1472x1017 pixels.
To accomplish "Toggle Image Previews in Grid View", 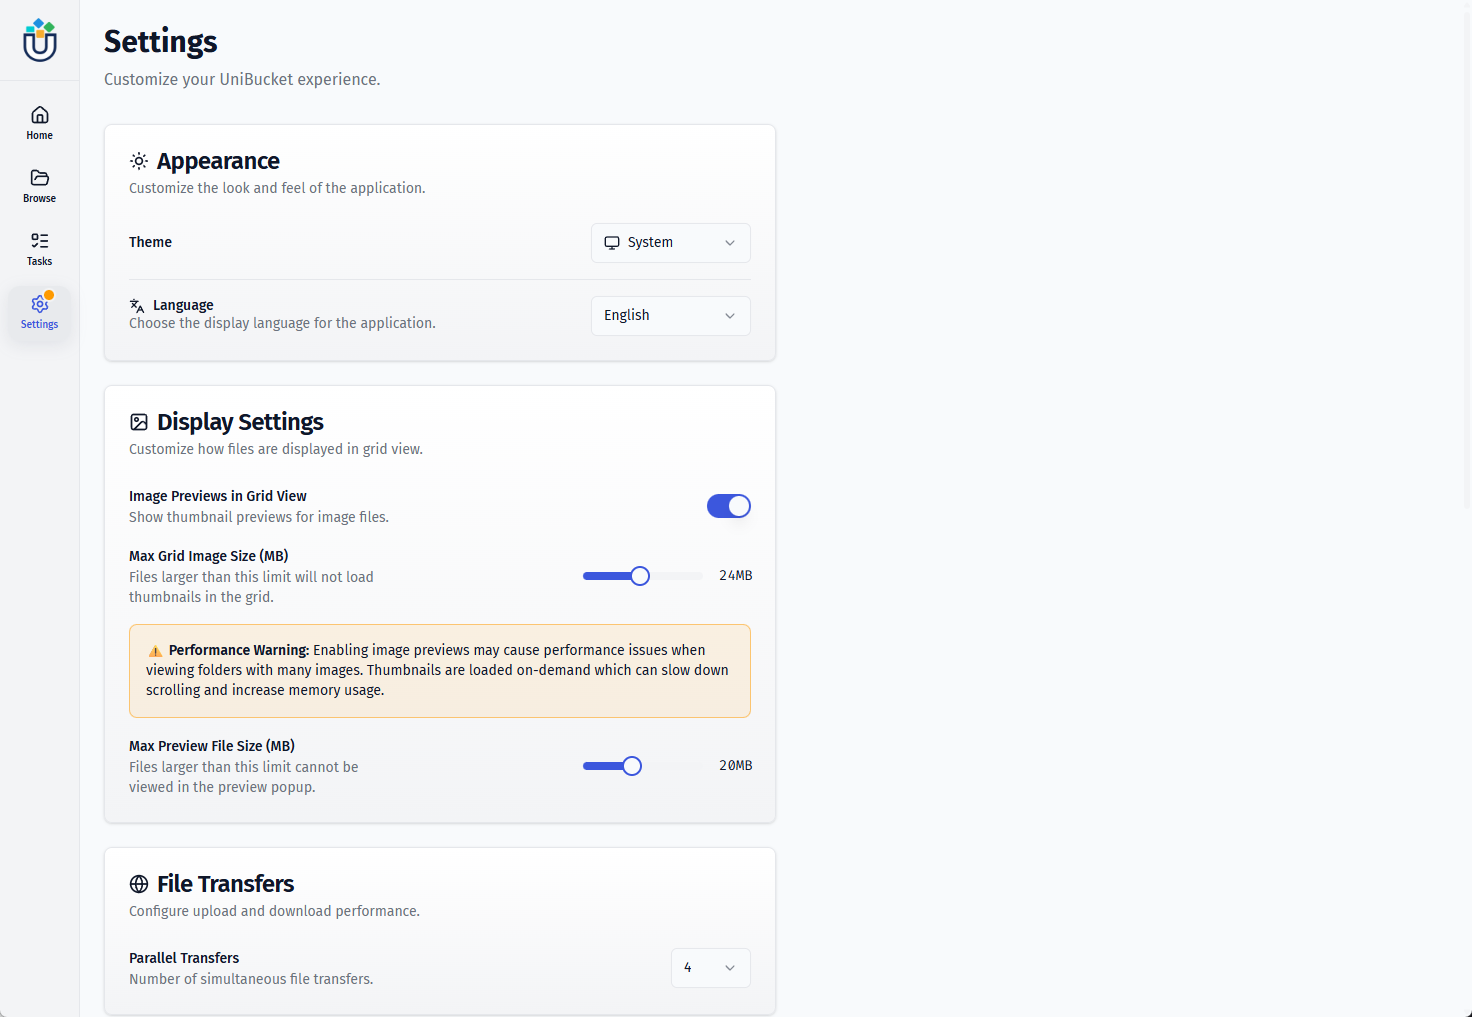I will pyautogui.click(x=728, y=506).
